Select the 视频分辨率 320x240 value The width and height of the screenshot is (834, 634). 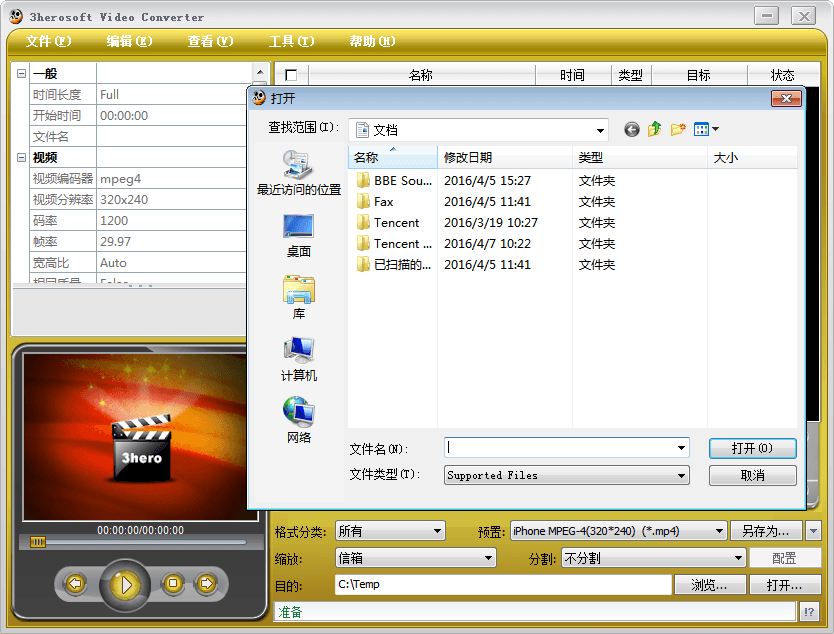click(x=170, y=199)
